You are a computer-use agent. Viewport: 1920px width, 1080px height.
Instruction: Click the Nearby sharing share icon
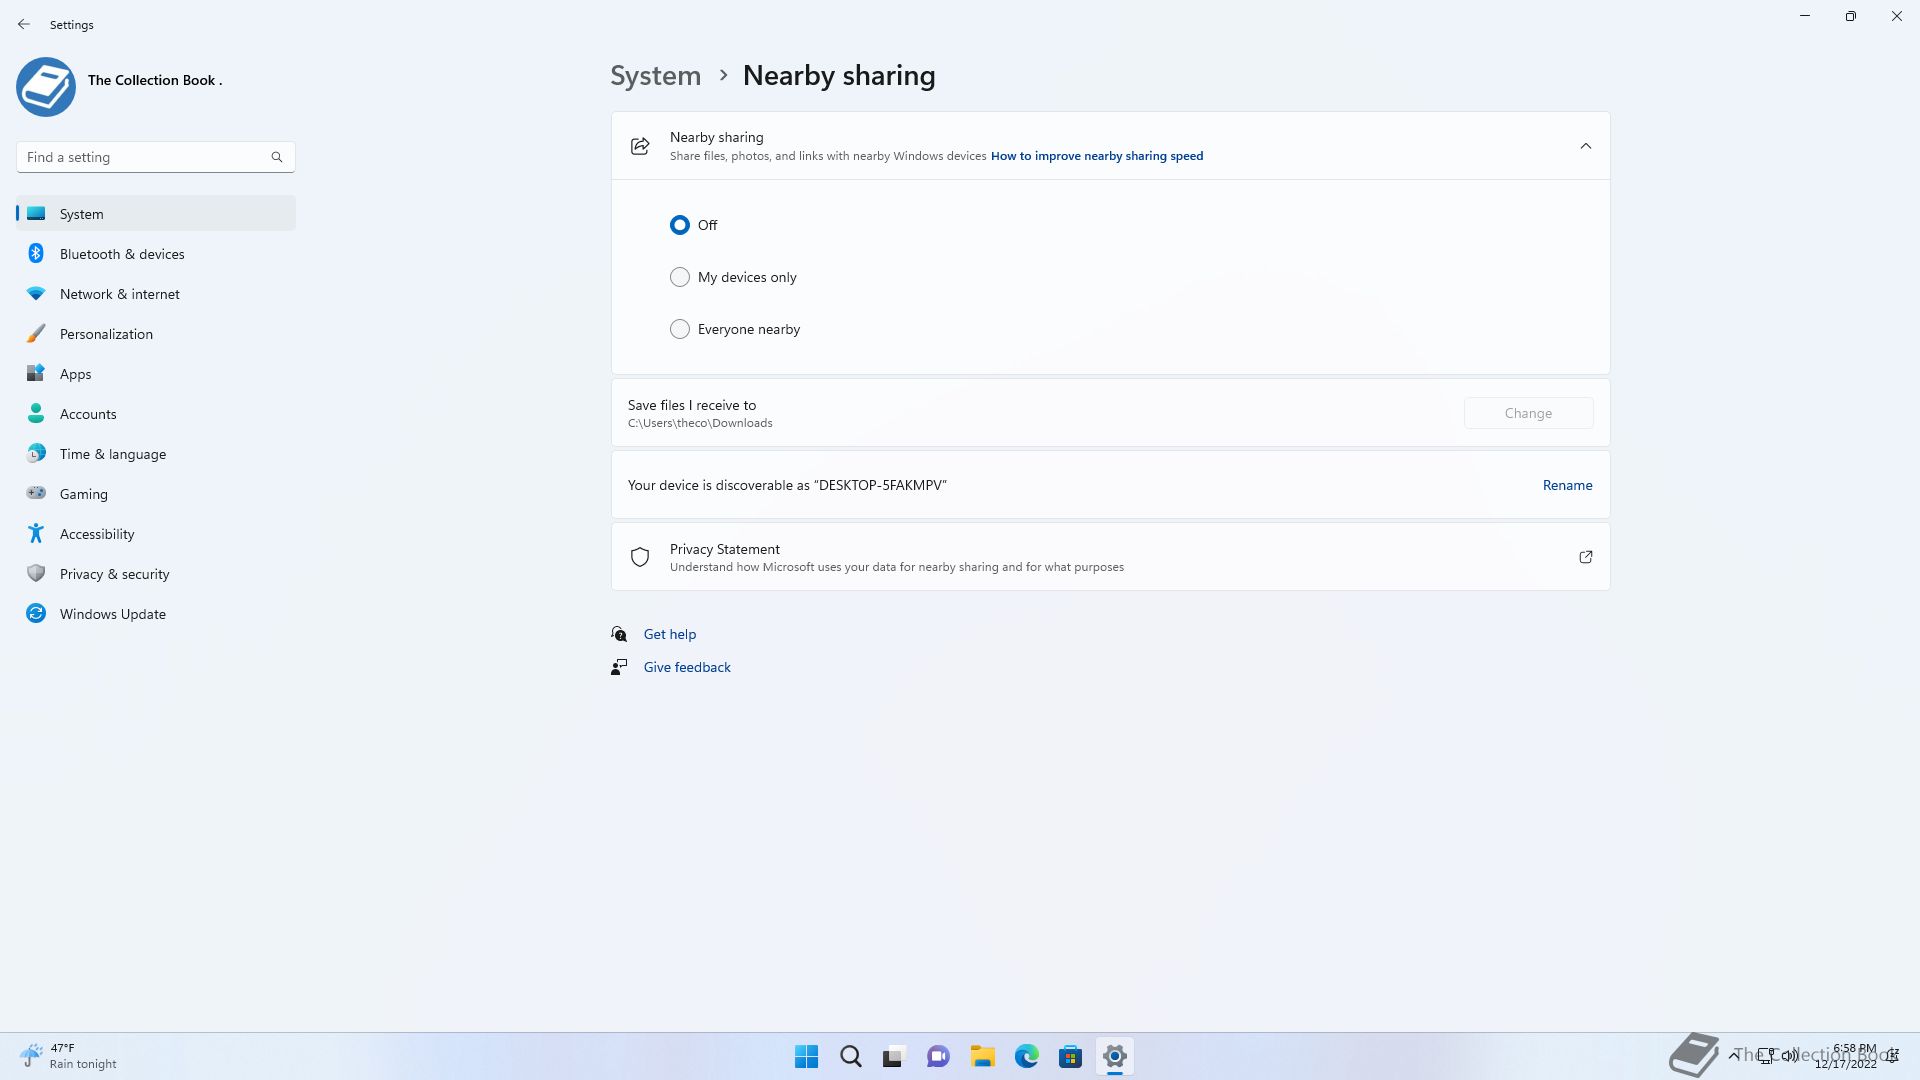(640, 146)
